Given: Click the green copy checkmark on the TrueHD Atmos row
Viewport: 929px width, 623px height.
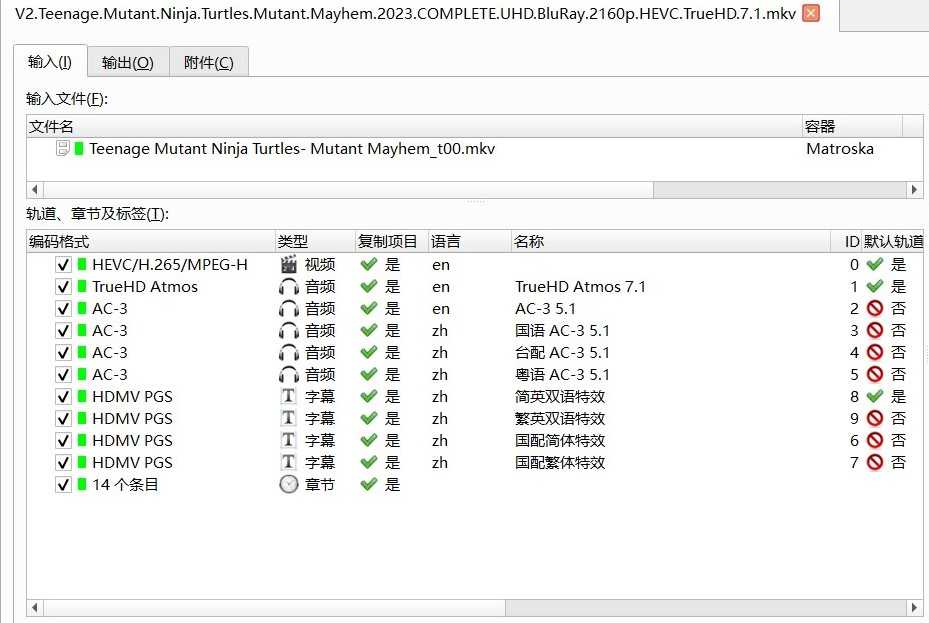Looking at the screenshot, I should 369,287.
